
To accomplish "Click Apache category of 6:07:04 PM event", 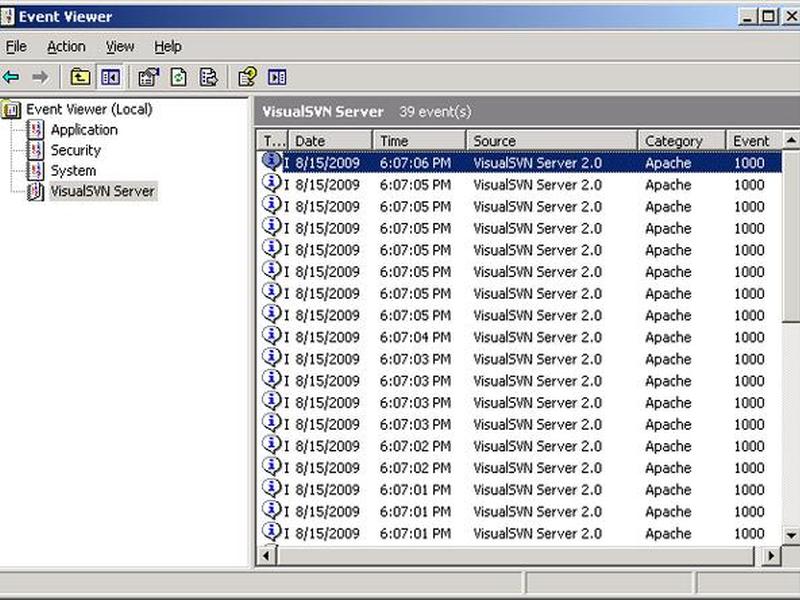I will pyautogui.click(x=668, y=337).
